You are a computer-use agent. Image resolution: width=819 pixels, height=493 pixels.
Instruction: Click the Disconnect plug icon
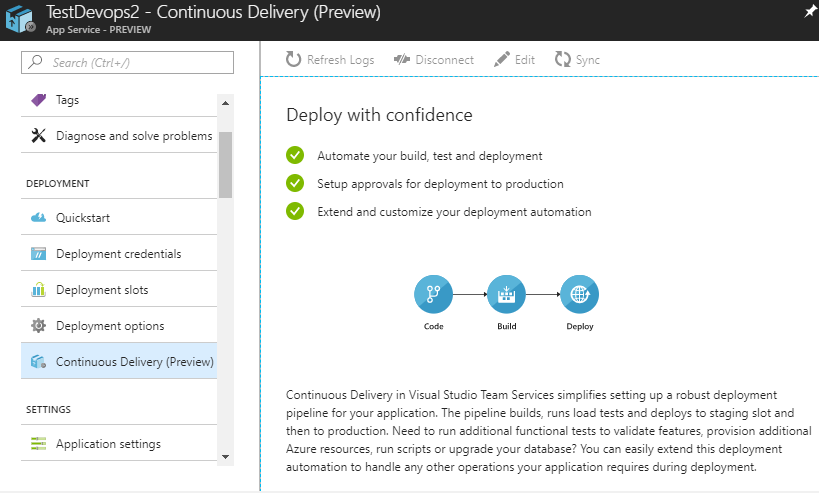(x=402, y=60)
